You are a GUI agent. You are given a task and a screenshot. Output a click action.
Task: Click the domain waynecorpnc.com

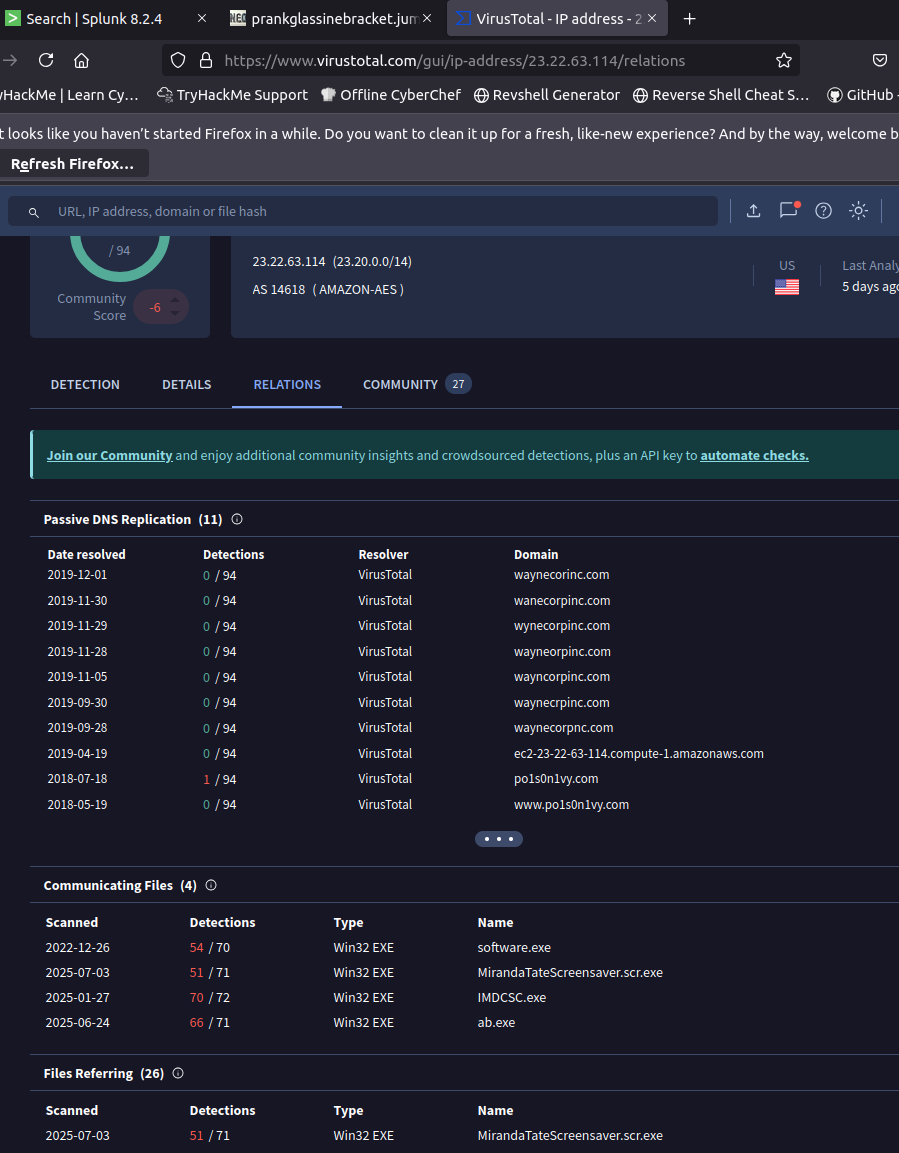[564, 728]
